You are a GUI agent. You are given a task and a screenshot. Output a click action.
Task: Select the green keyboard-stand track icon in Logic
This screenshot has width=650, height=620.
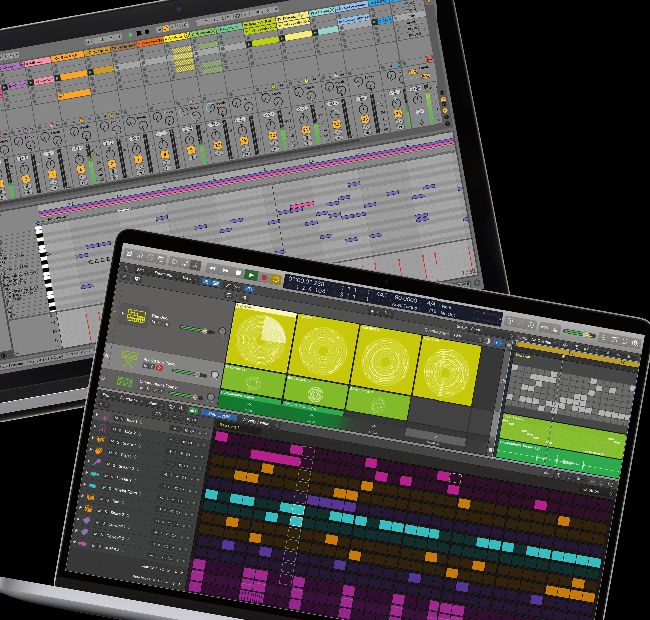(x=129, y=358)
